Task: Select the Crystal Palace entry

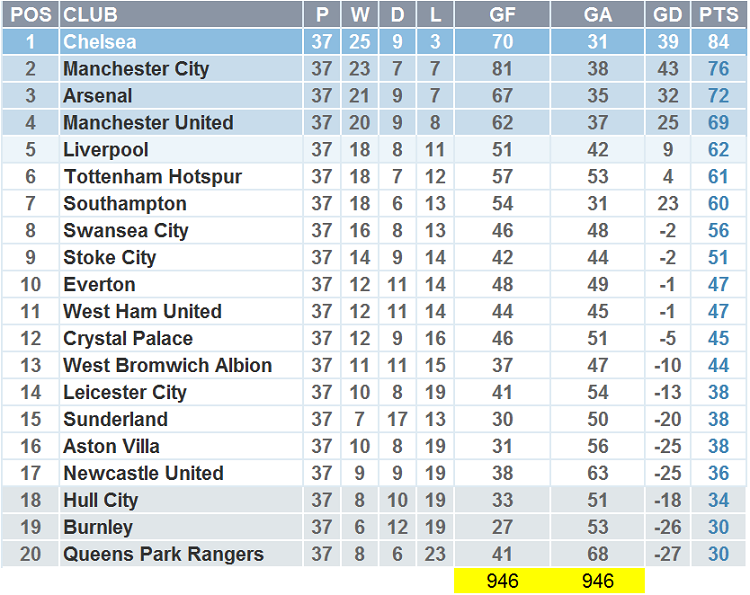Action: [128, 338]
